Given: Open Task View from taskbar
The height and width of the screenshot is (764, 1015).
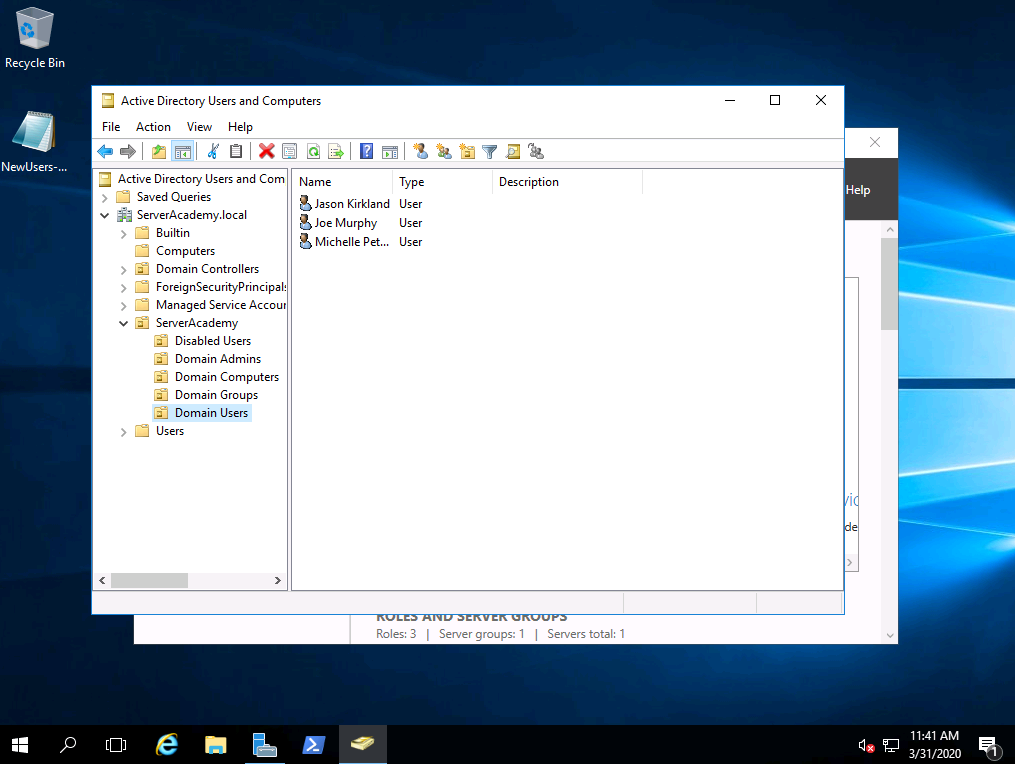Looking at the screenshot, I should 116,745.
